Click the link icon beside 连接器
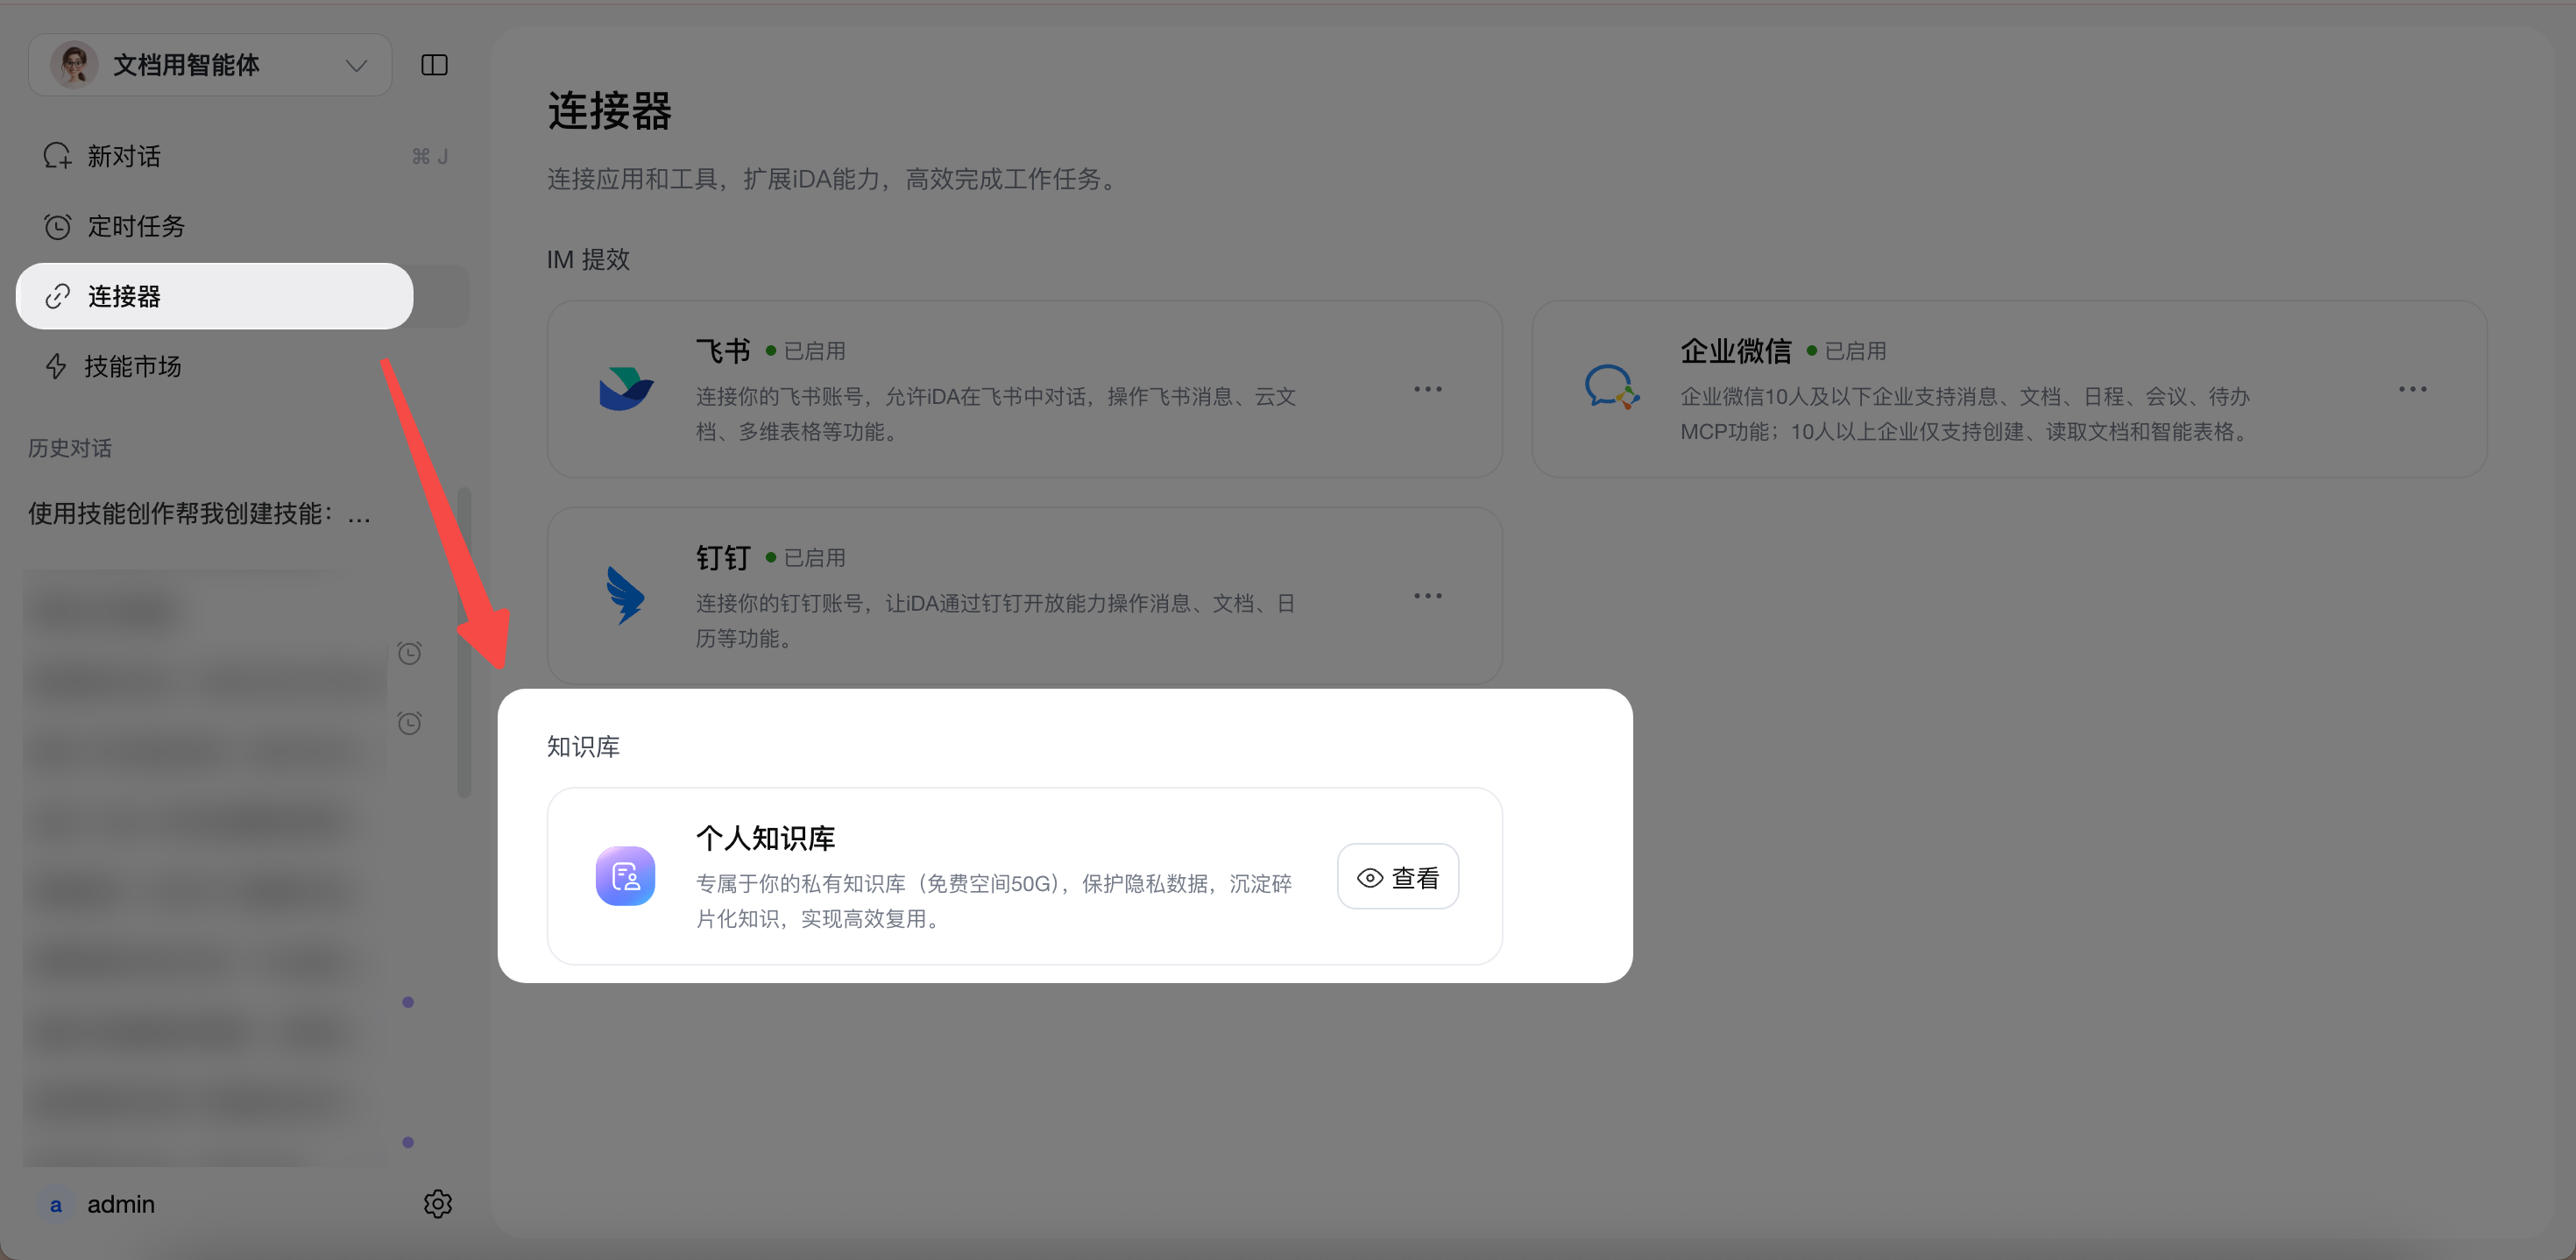Image resolution: width=2576 pixels, height=1260 pixels. 57,296
